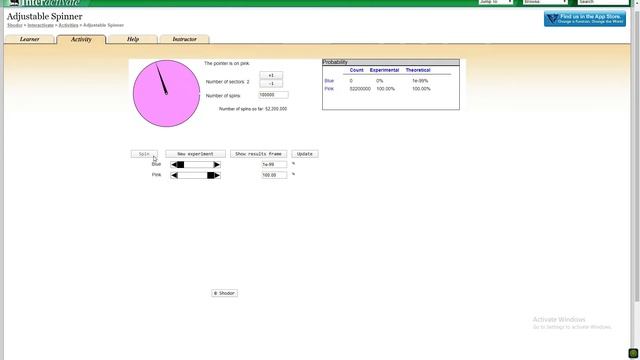The image size is (640, 360).
Task: Click 'The pointer is on pink' text
Action: [227, 64]
